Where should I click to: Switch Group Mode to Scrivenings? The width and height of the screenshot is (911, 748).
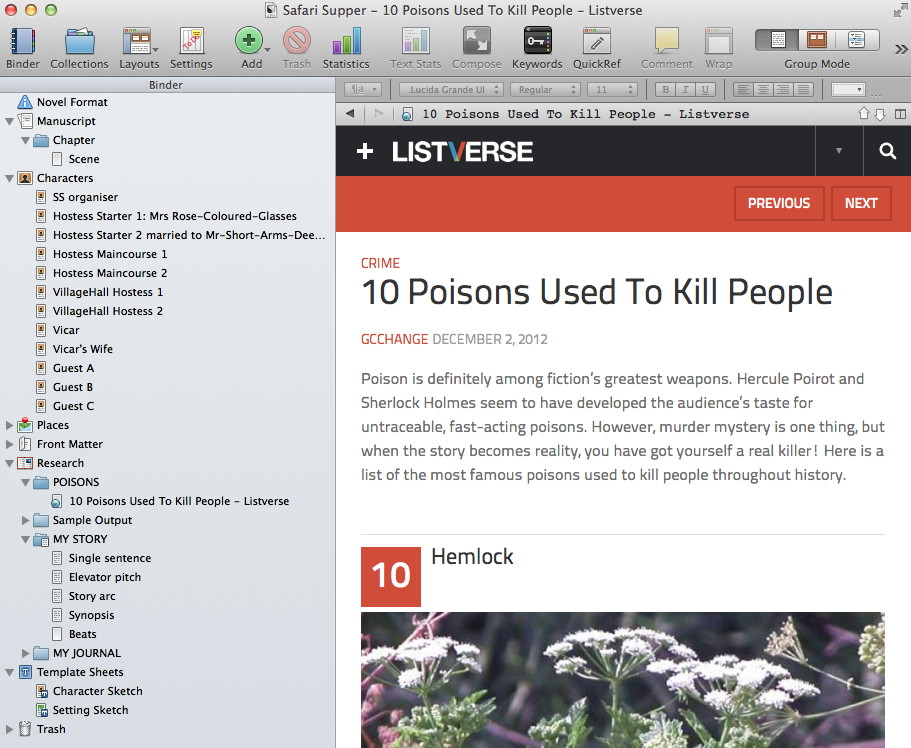777,40
